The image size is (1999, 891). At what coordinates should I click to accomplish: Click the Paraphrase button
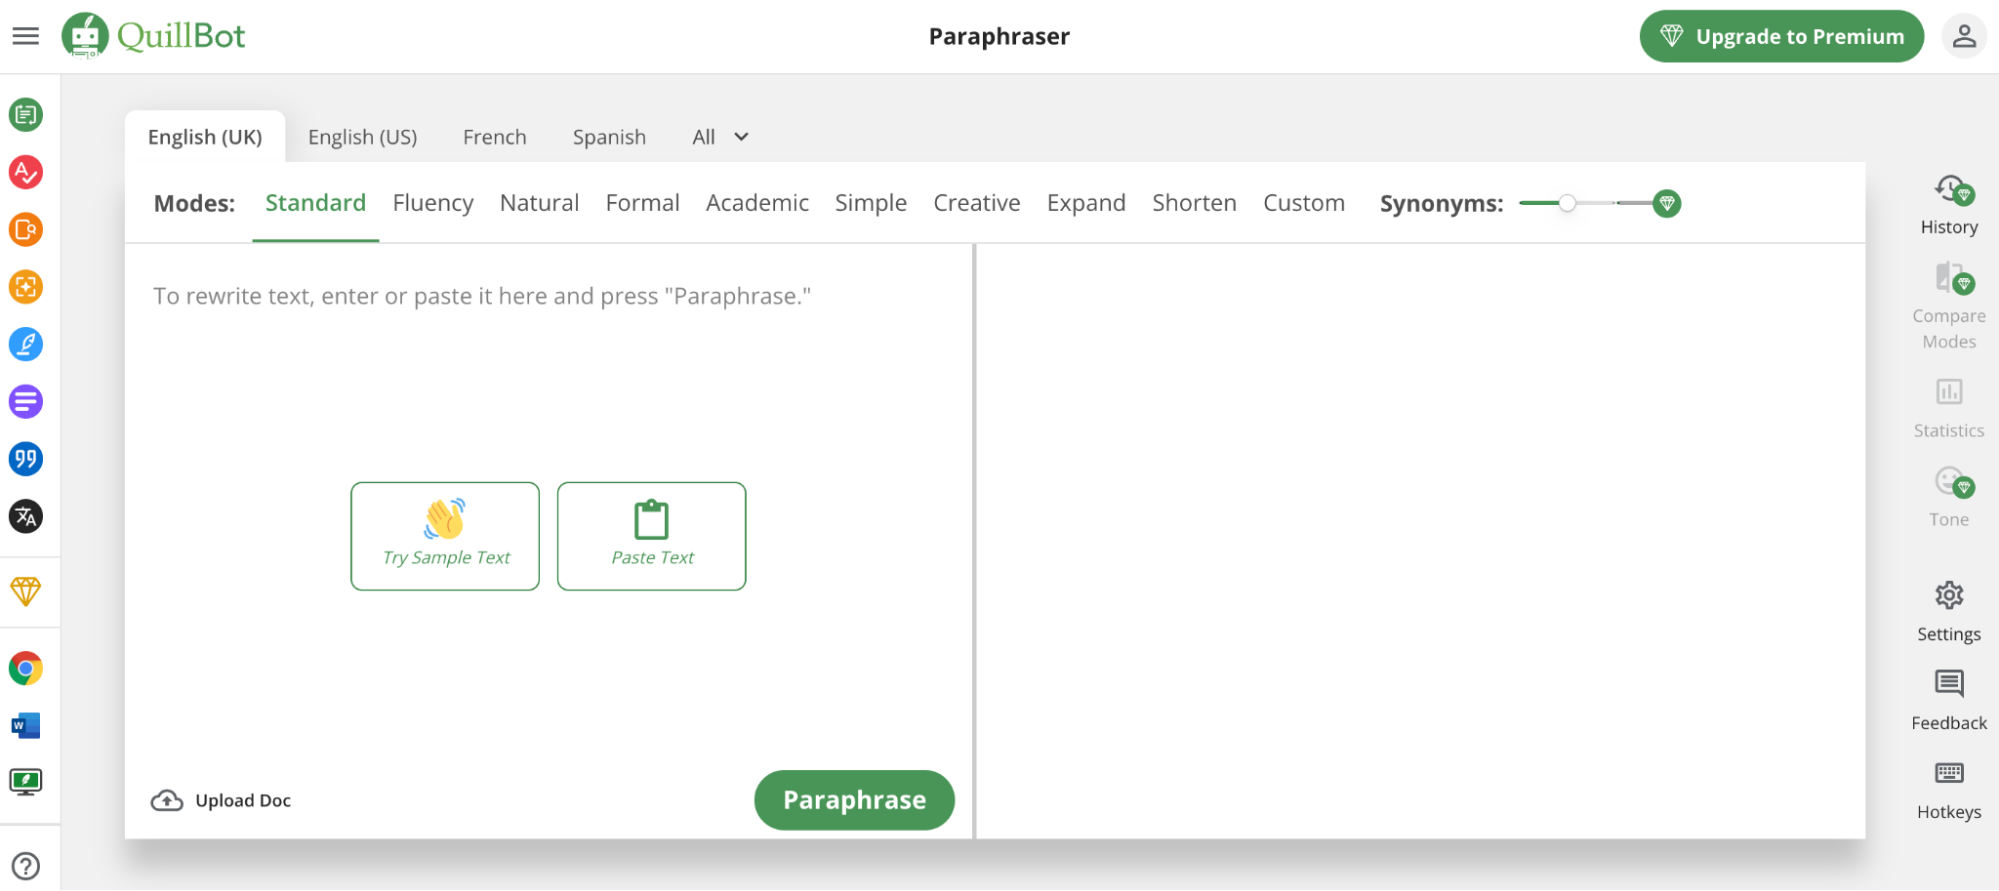coord(854,800)
